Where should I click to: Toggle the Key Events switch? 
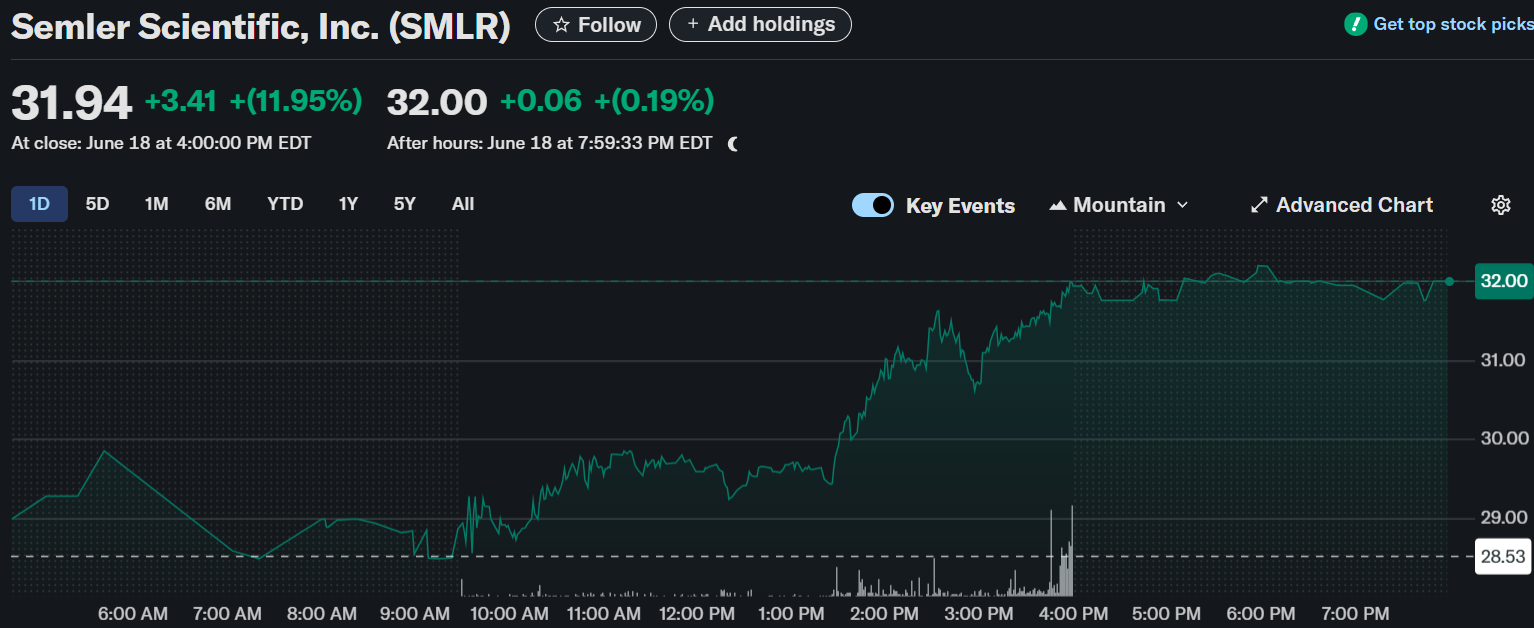tap(873, 205)
